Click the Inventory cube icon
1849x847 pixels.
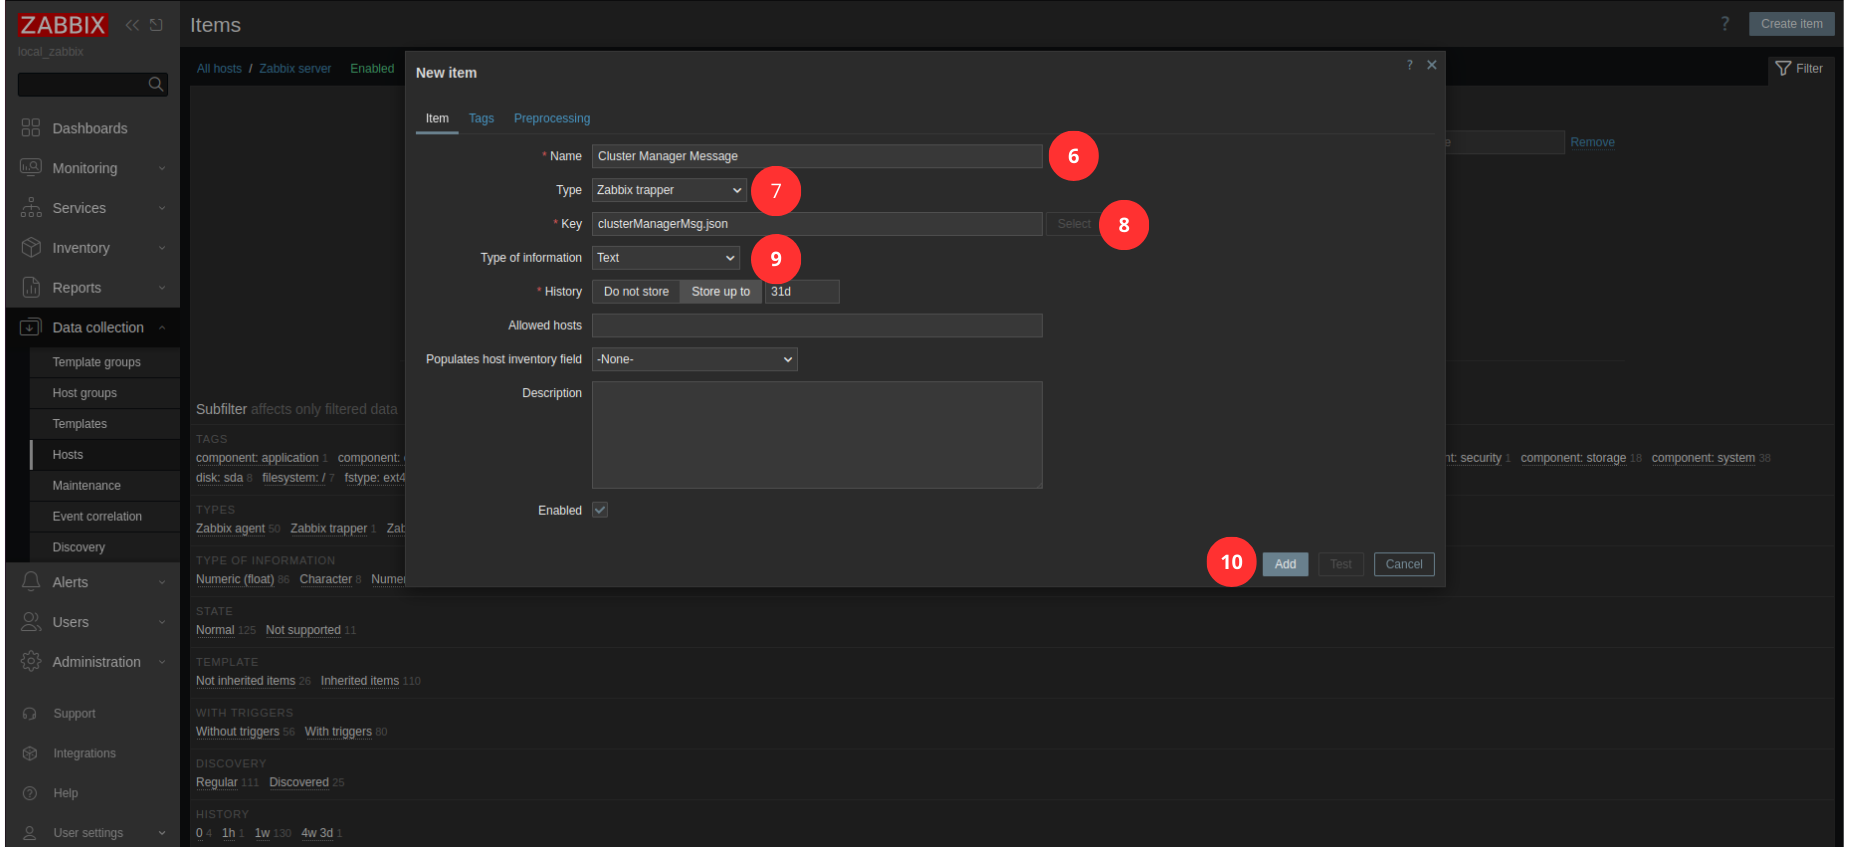tap(31, 247)
